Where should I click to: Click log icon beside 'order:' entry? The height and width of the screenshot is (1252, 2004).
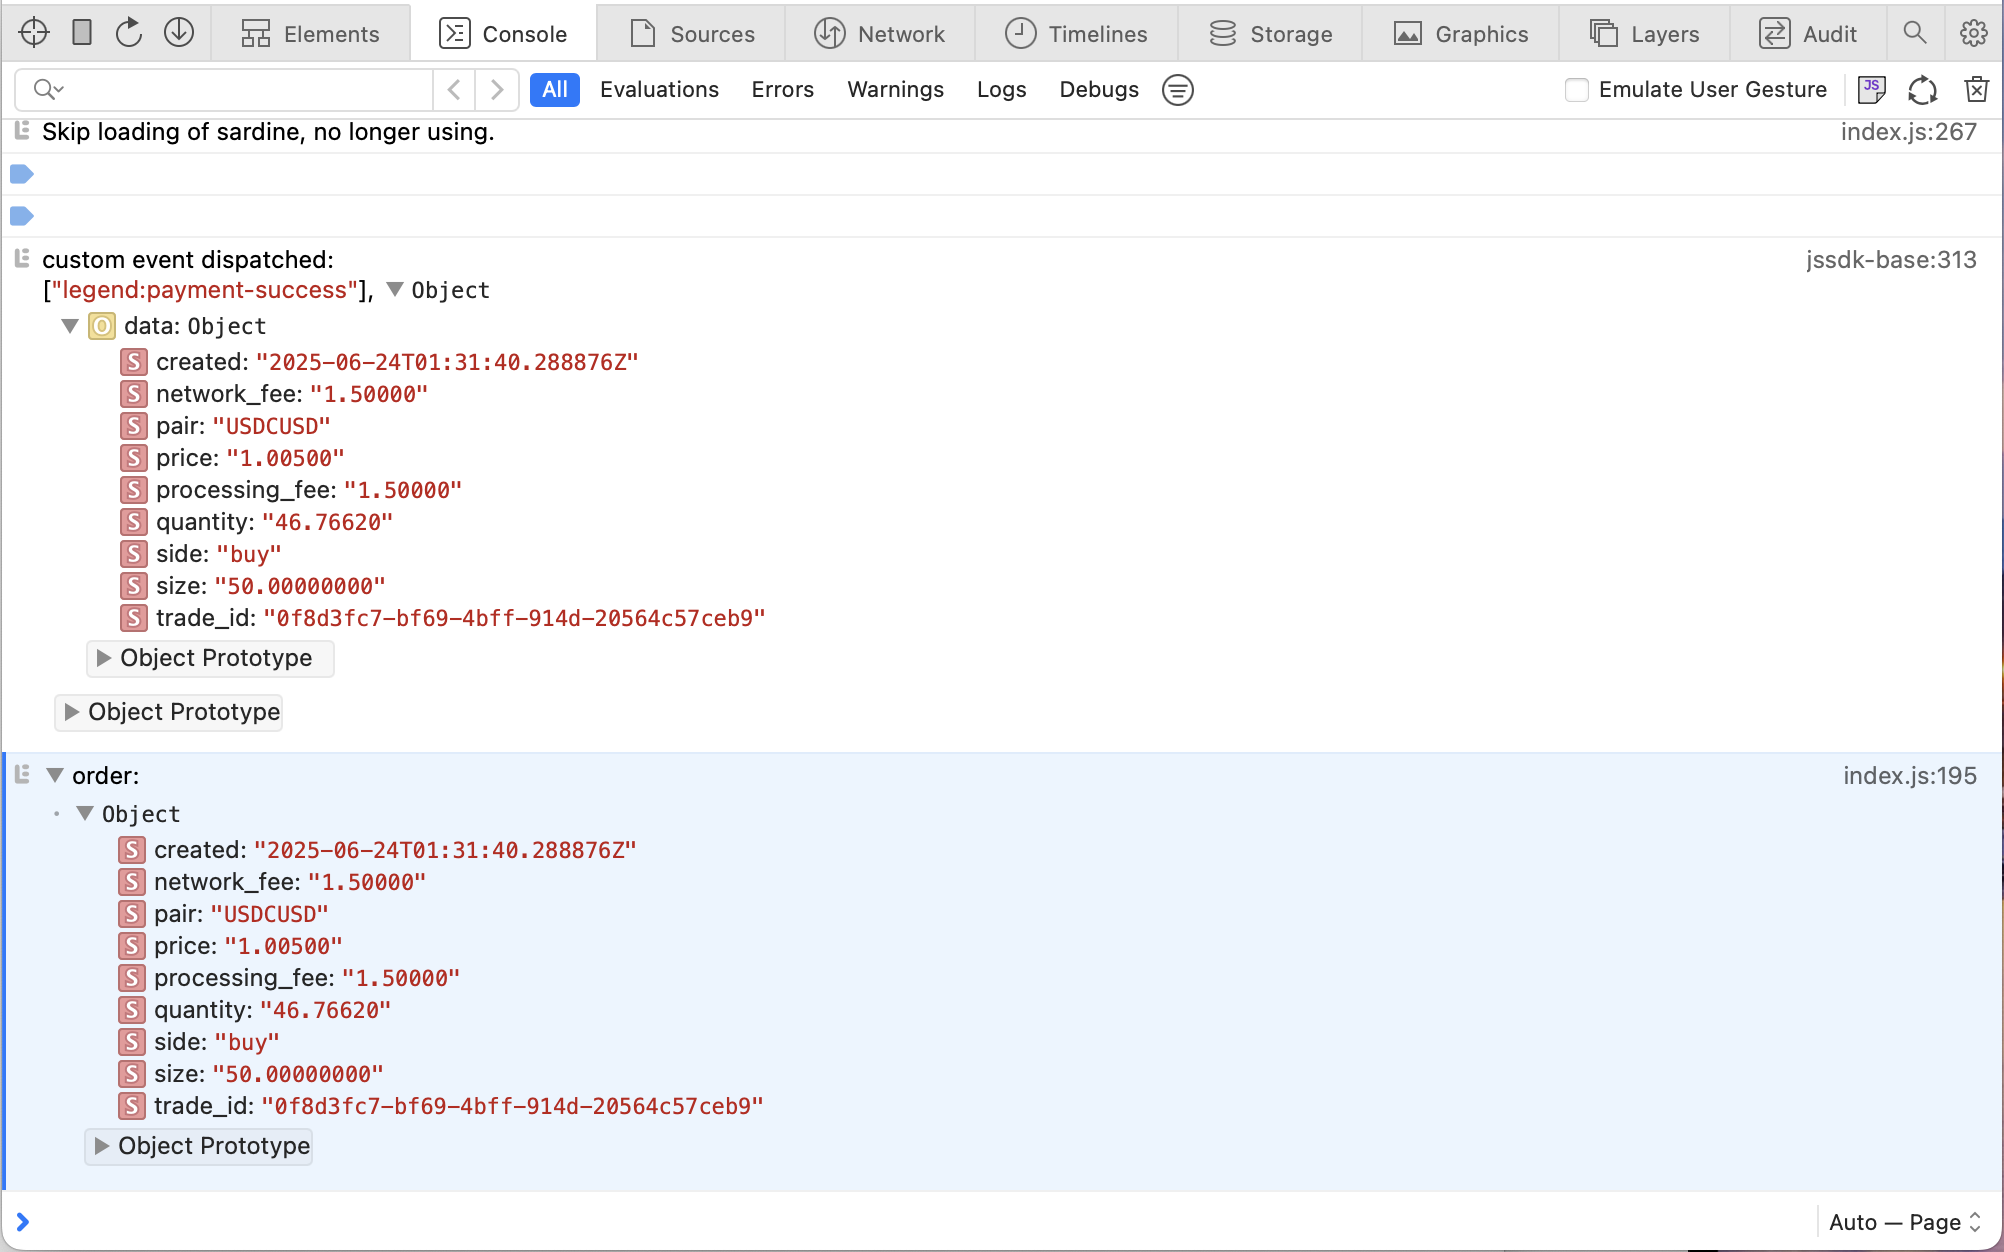coord(22,775)
